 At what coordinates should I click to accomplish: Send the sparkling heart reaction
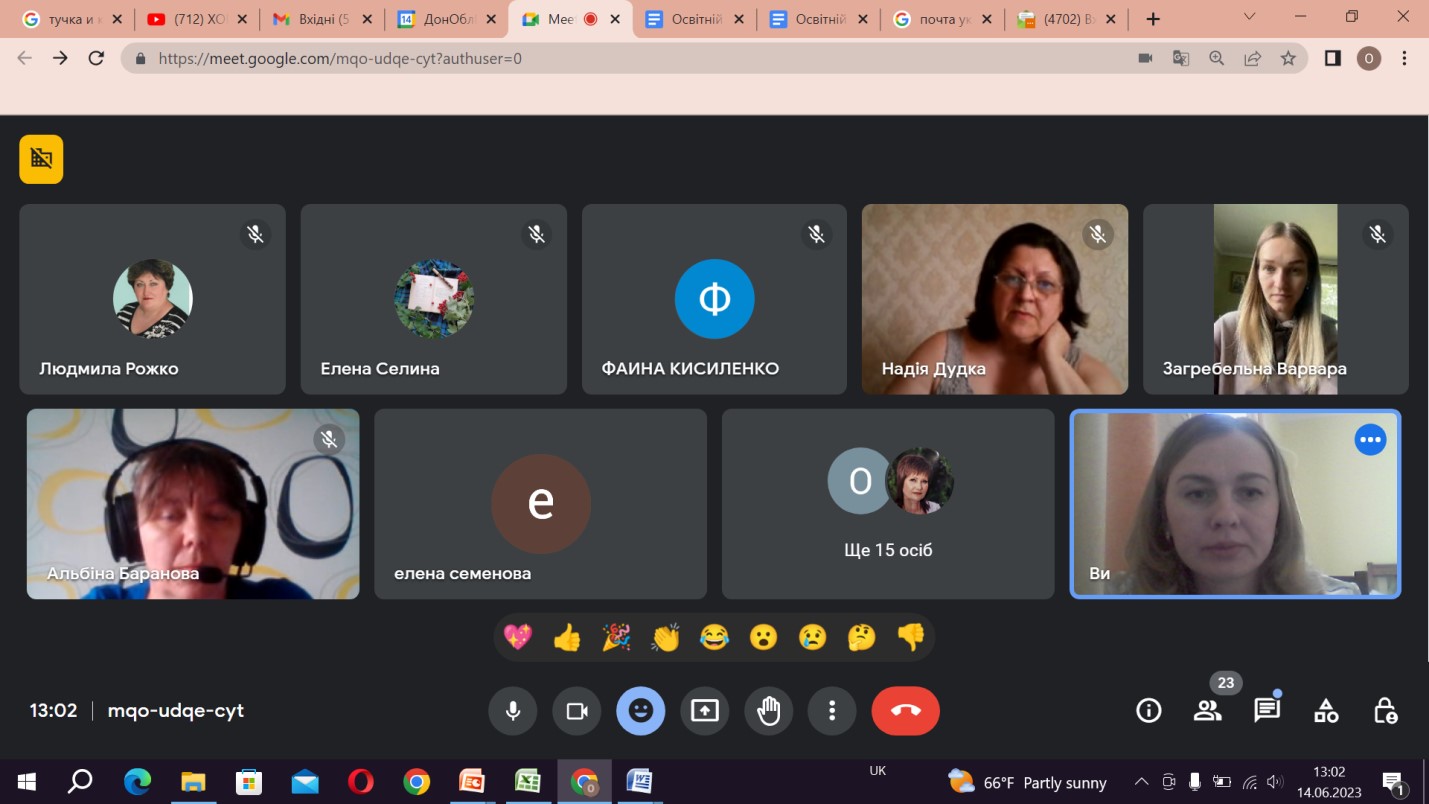tap(518, 637)
